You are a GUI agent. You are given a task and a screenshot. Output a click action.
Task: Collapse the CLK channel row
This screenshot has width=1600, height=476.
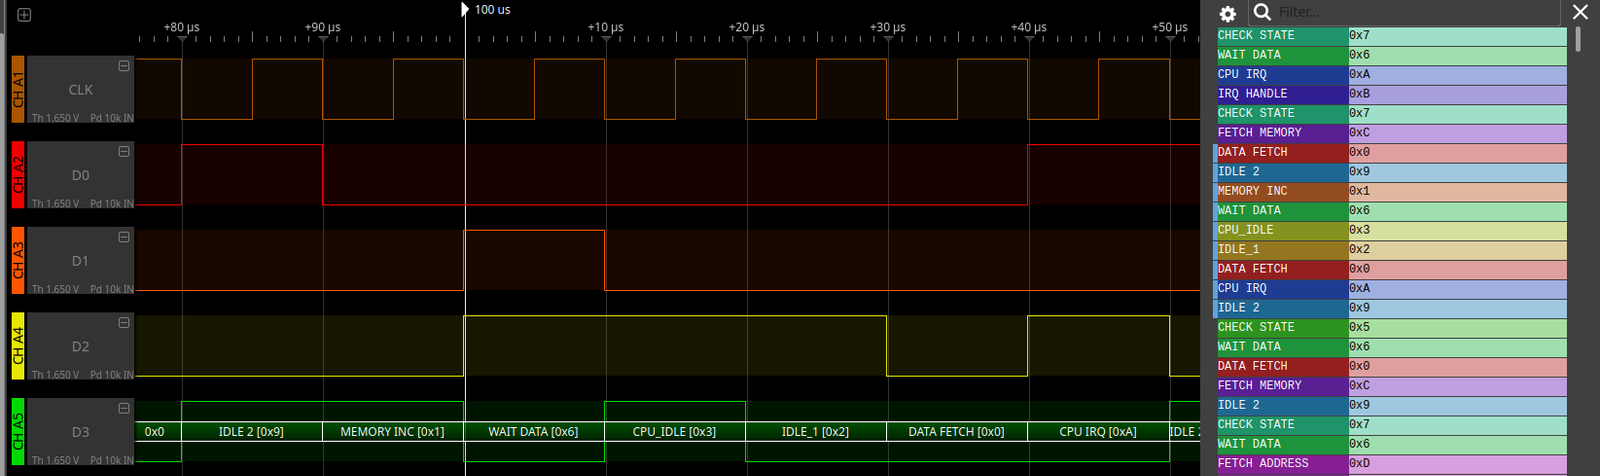(124, 66)
